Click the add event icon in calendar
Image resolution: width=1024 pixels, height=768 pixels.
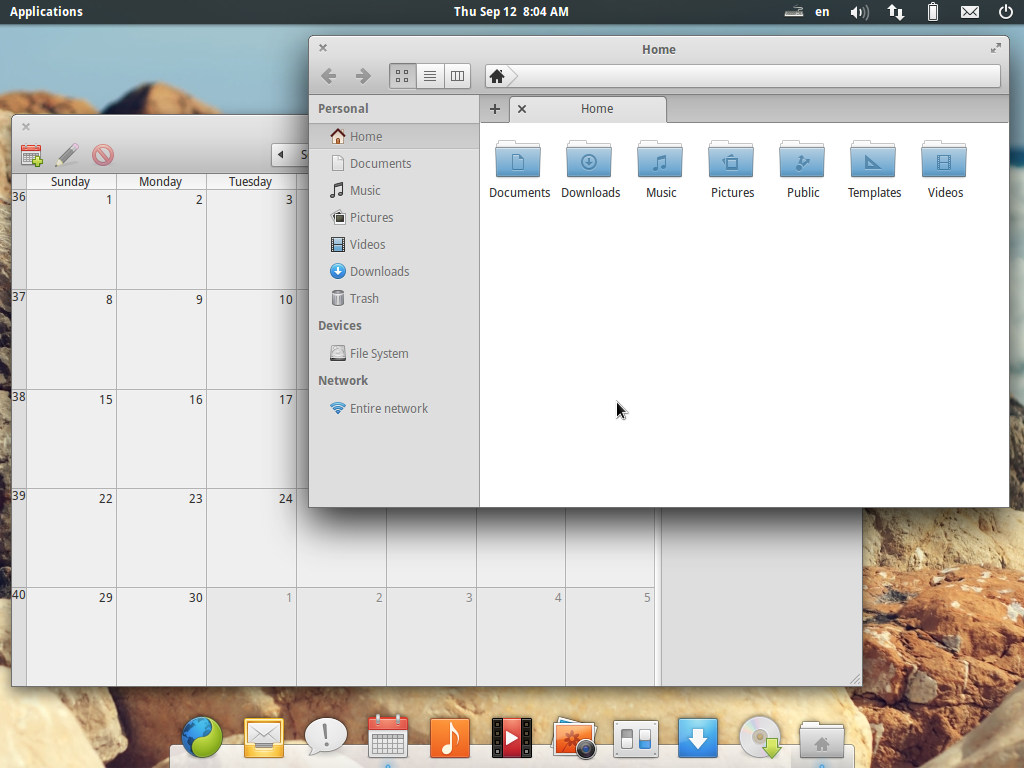coord(32,155)
